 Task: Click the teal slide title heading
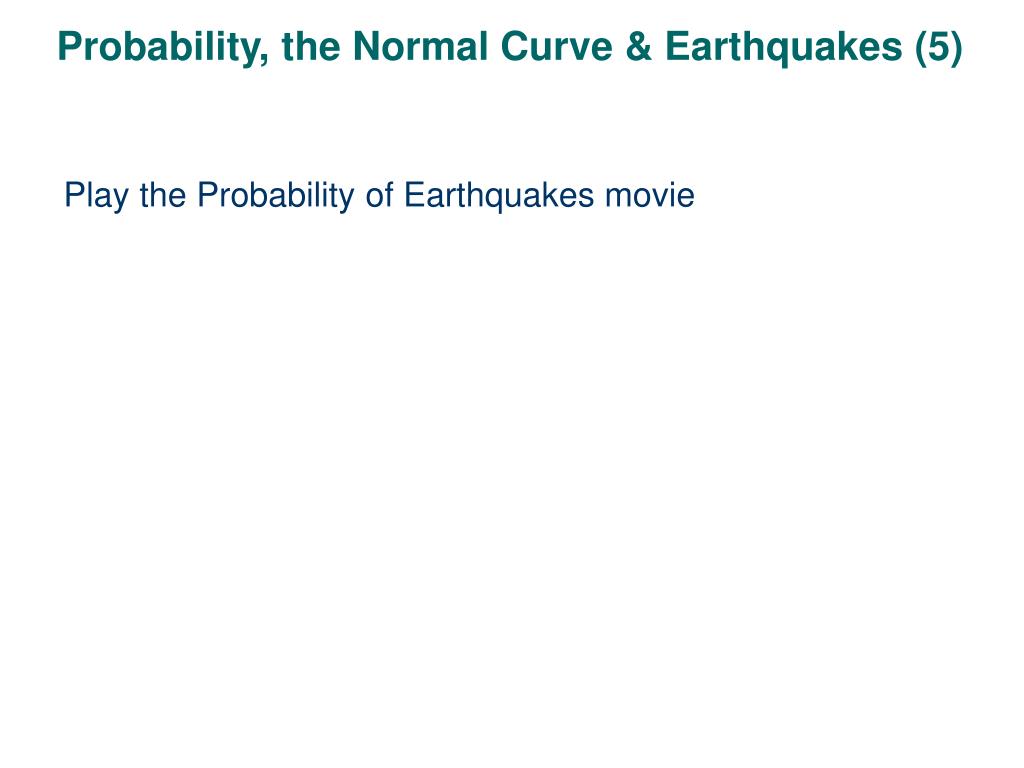click(510, 47)
